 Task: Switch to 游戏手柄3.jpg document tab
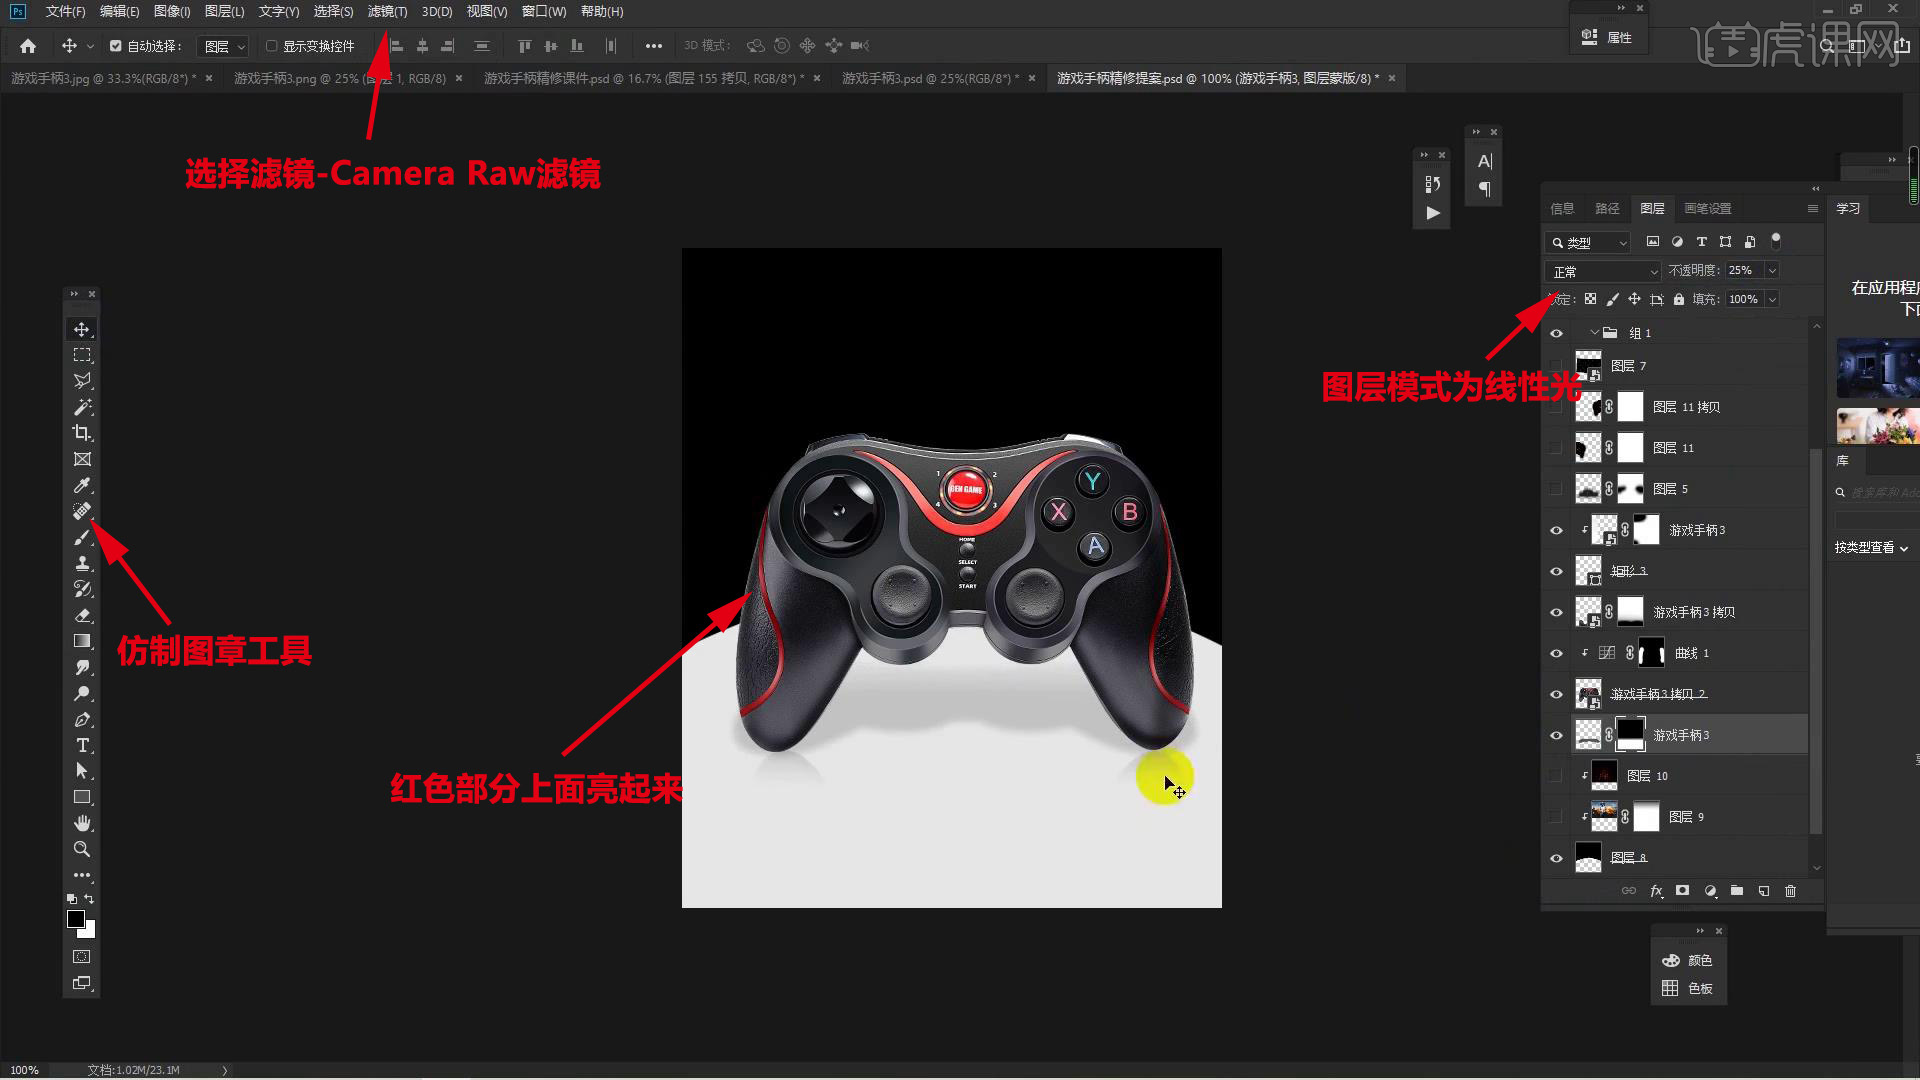(103, 78)
